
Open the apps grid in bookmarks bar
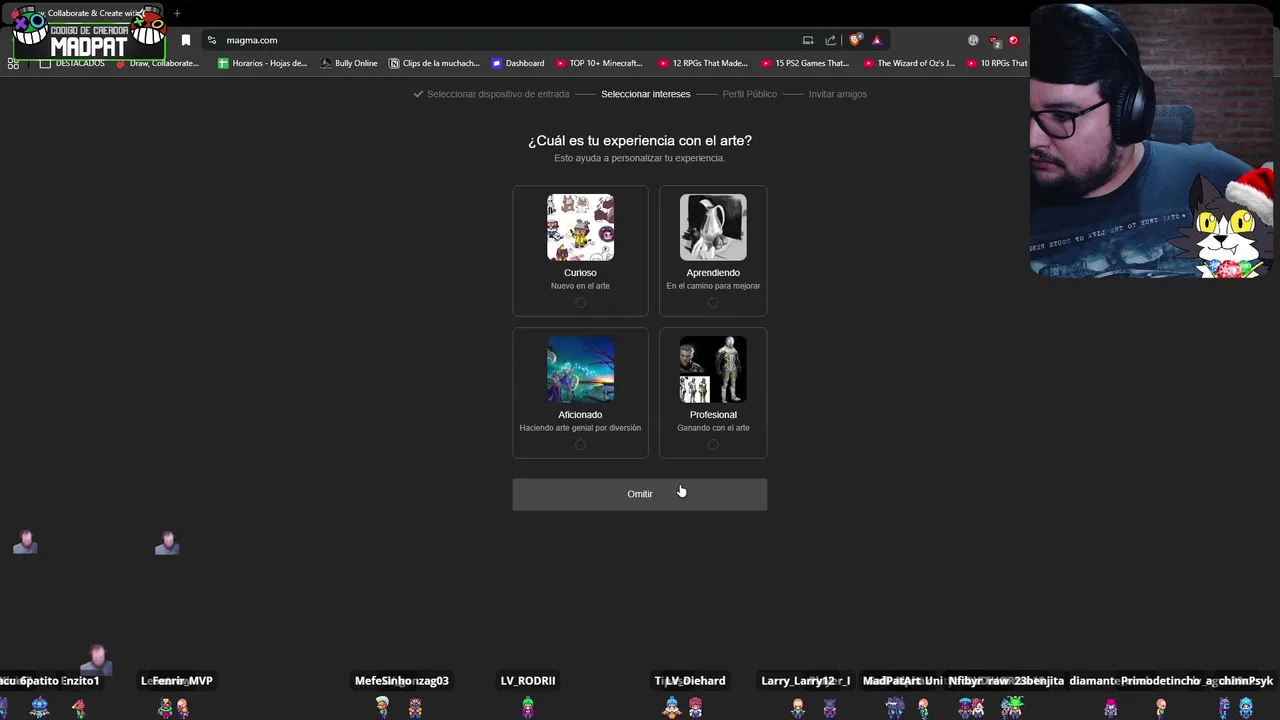tap(13, 63)
